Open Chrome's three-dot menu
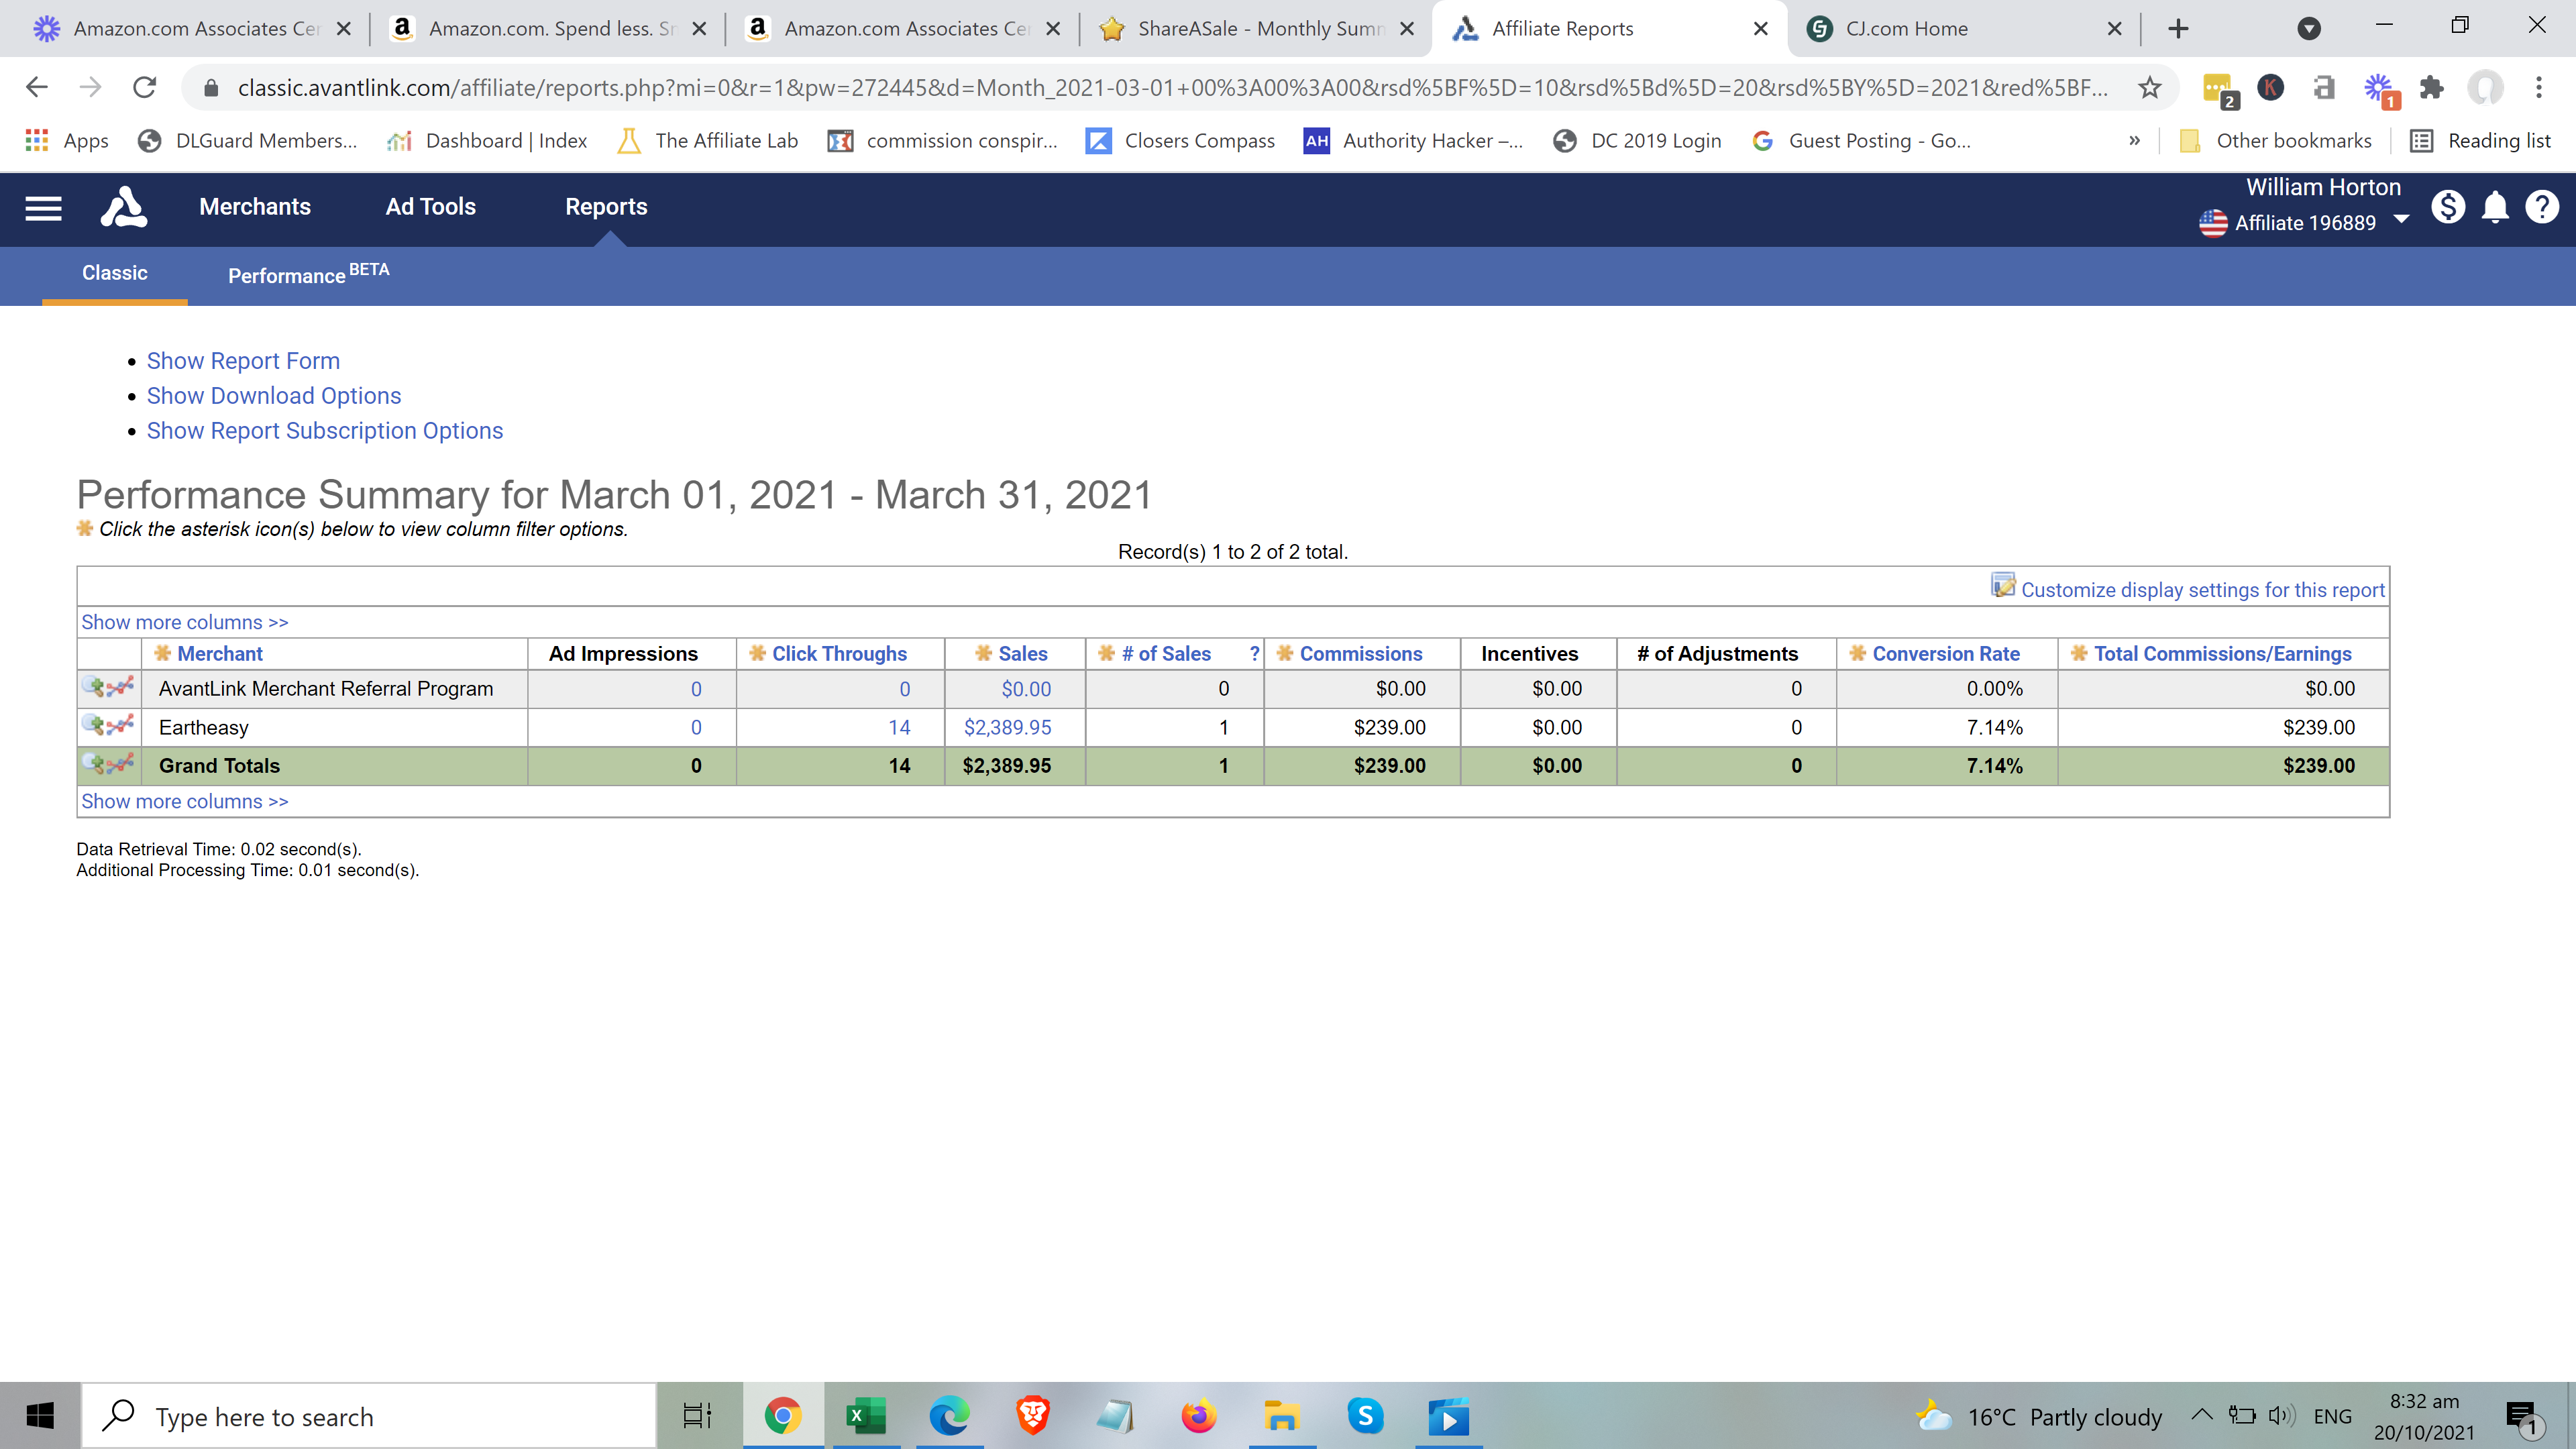The width and height of the screenshot is (2576, 1449). pos(2538,88)
